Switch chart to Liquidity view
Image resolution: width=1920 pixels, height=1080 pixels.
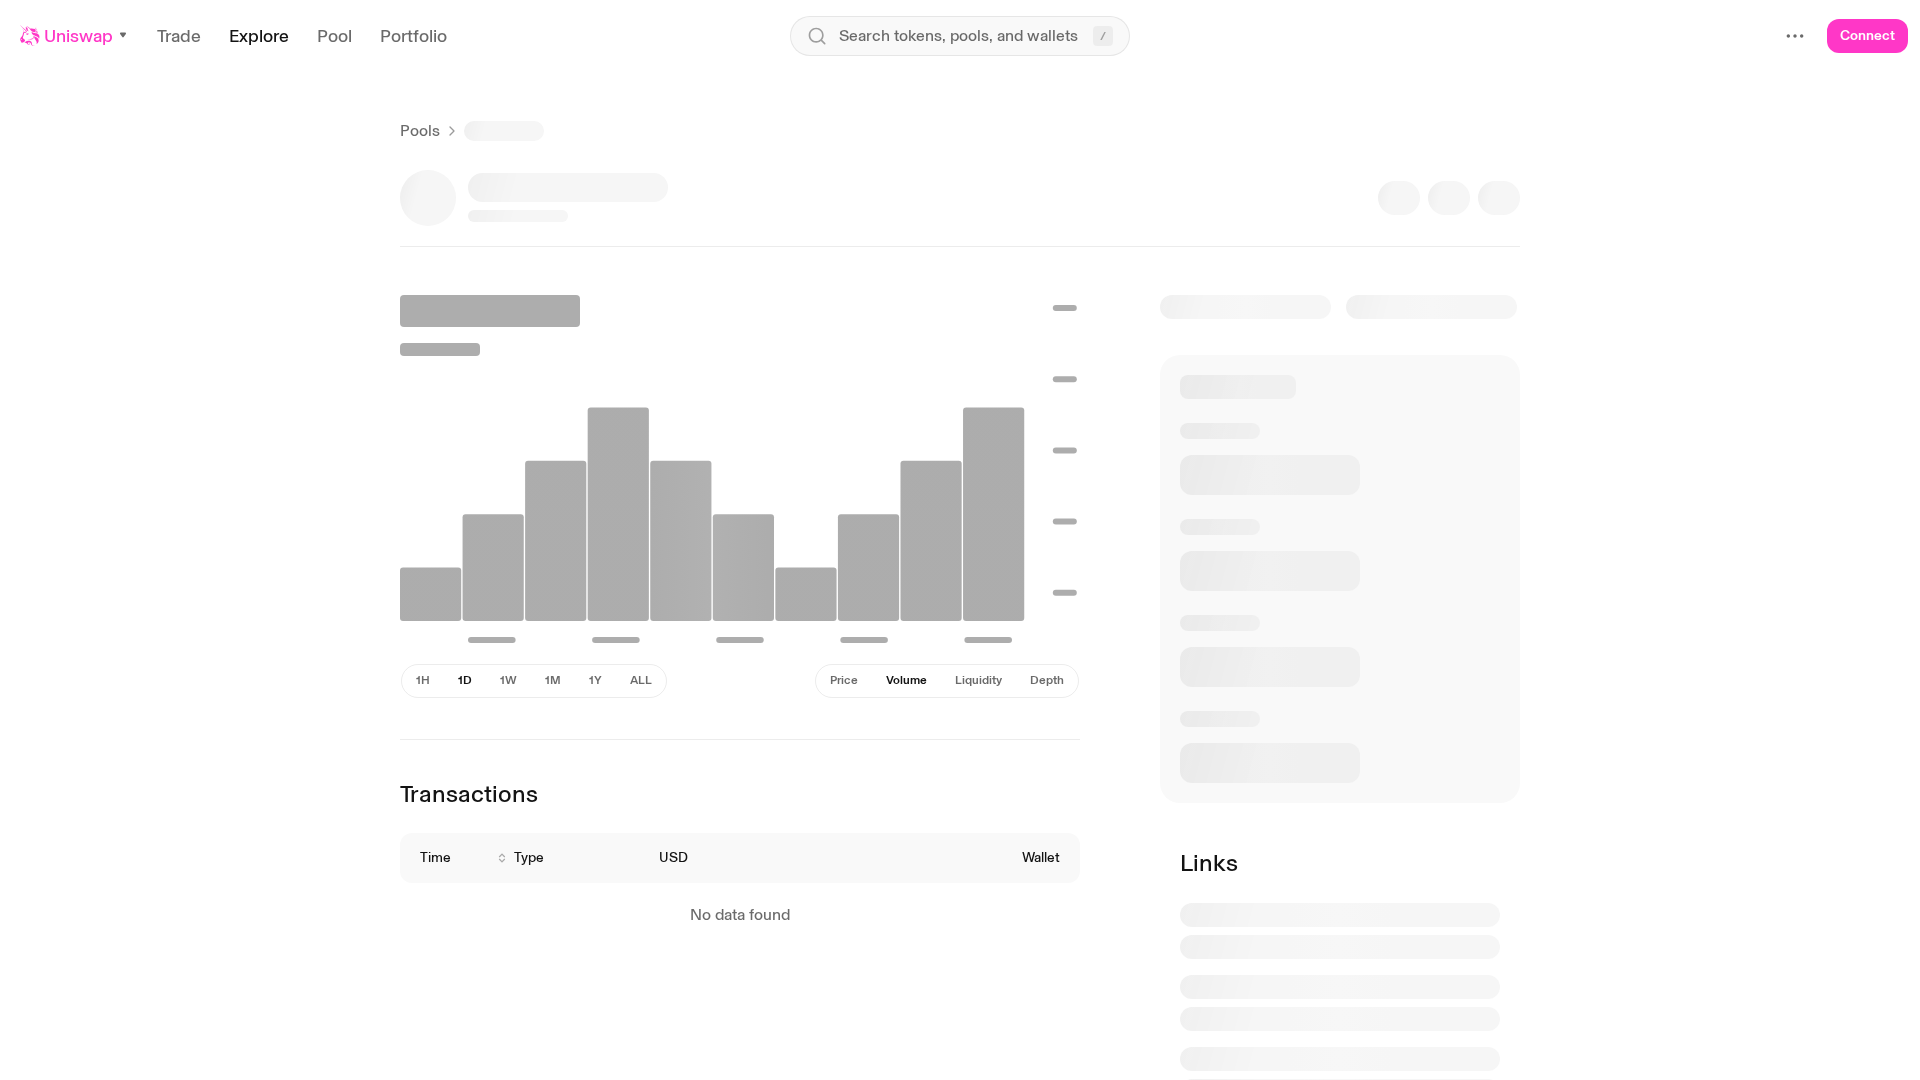tap(978, 680)
